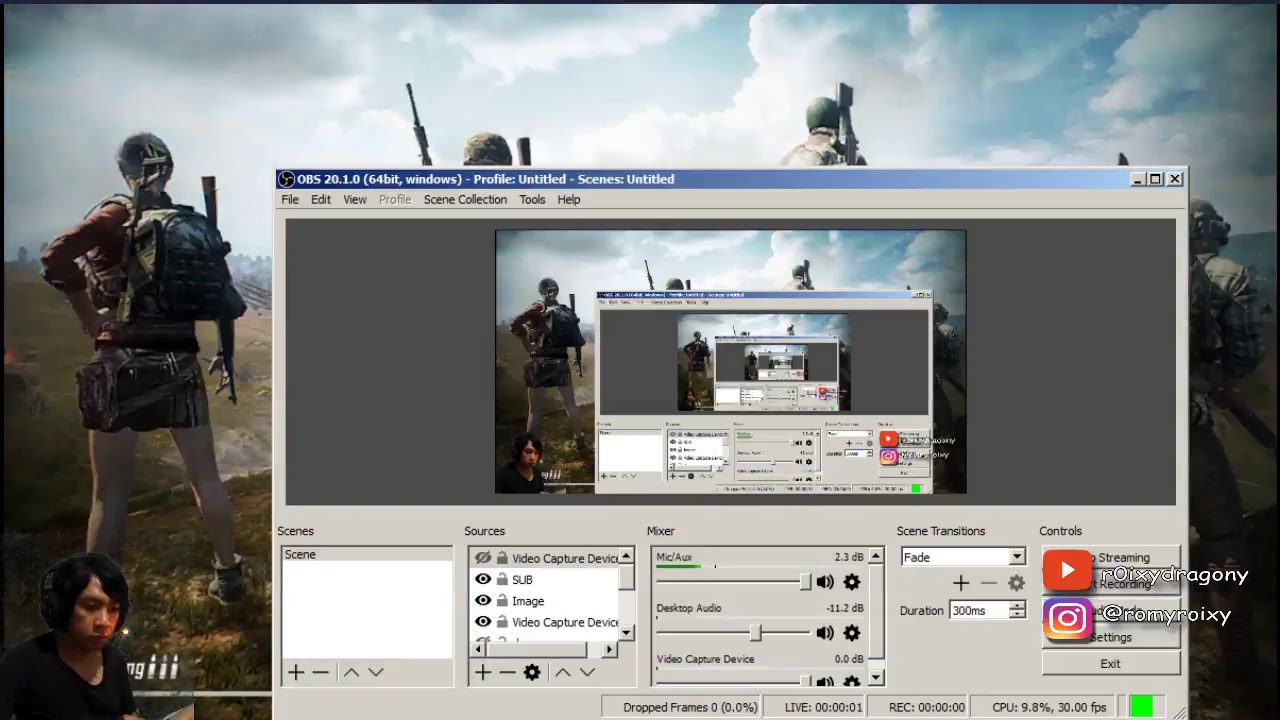Open the Scene Collection menu
Screen dimensions: 1280x720
465,199
